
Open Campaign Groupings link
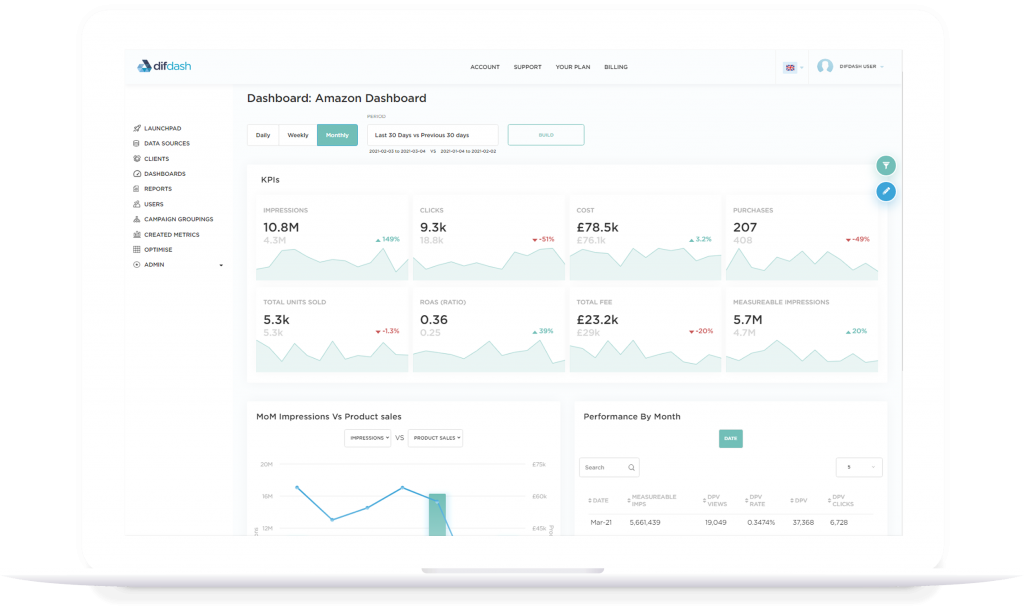[178, 219]
